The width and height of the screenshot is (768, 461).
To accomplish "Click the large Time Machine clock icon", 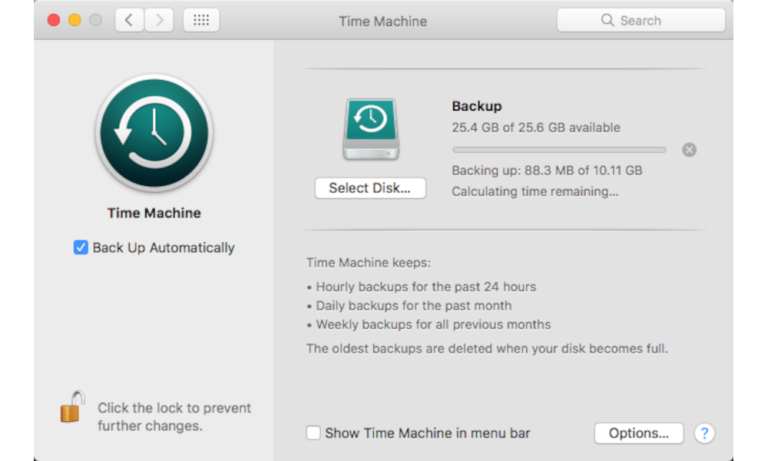I will [x=154, y=133].
